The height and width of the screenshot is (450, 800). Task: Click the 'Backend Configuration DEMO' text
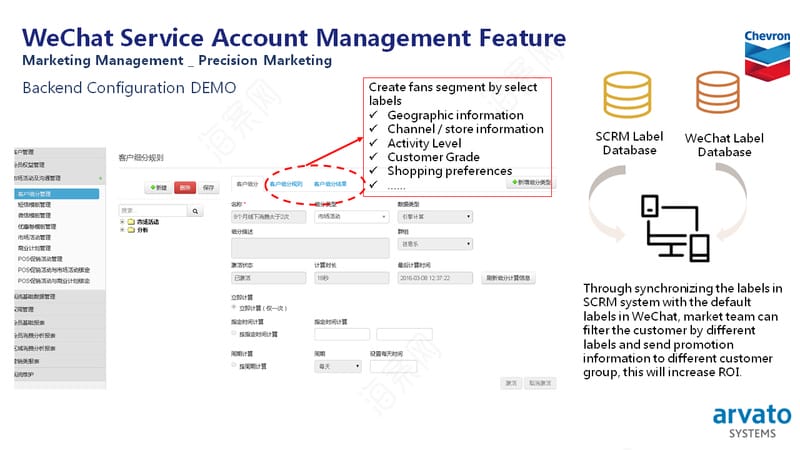pos(129,88)
